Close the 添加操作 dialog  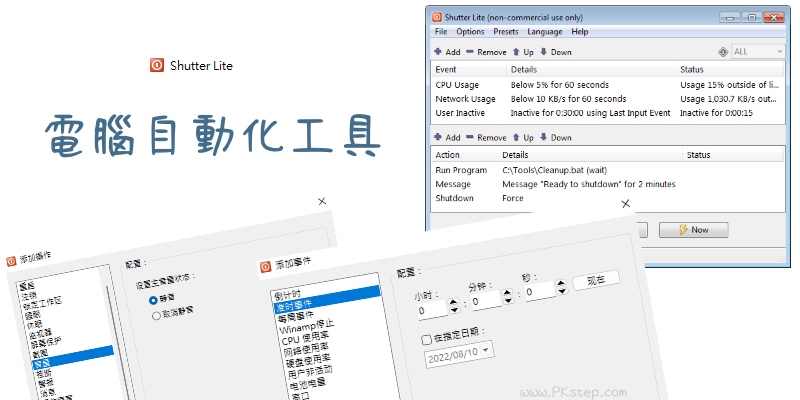(322, 201)
